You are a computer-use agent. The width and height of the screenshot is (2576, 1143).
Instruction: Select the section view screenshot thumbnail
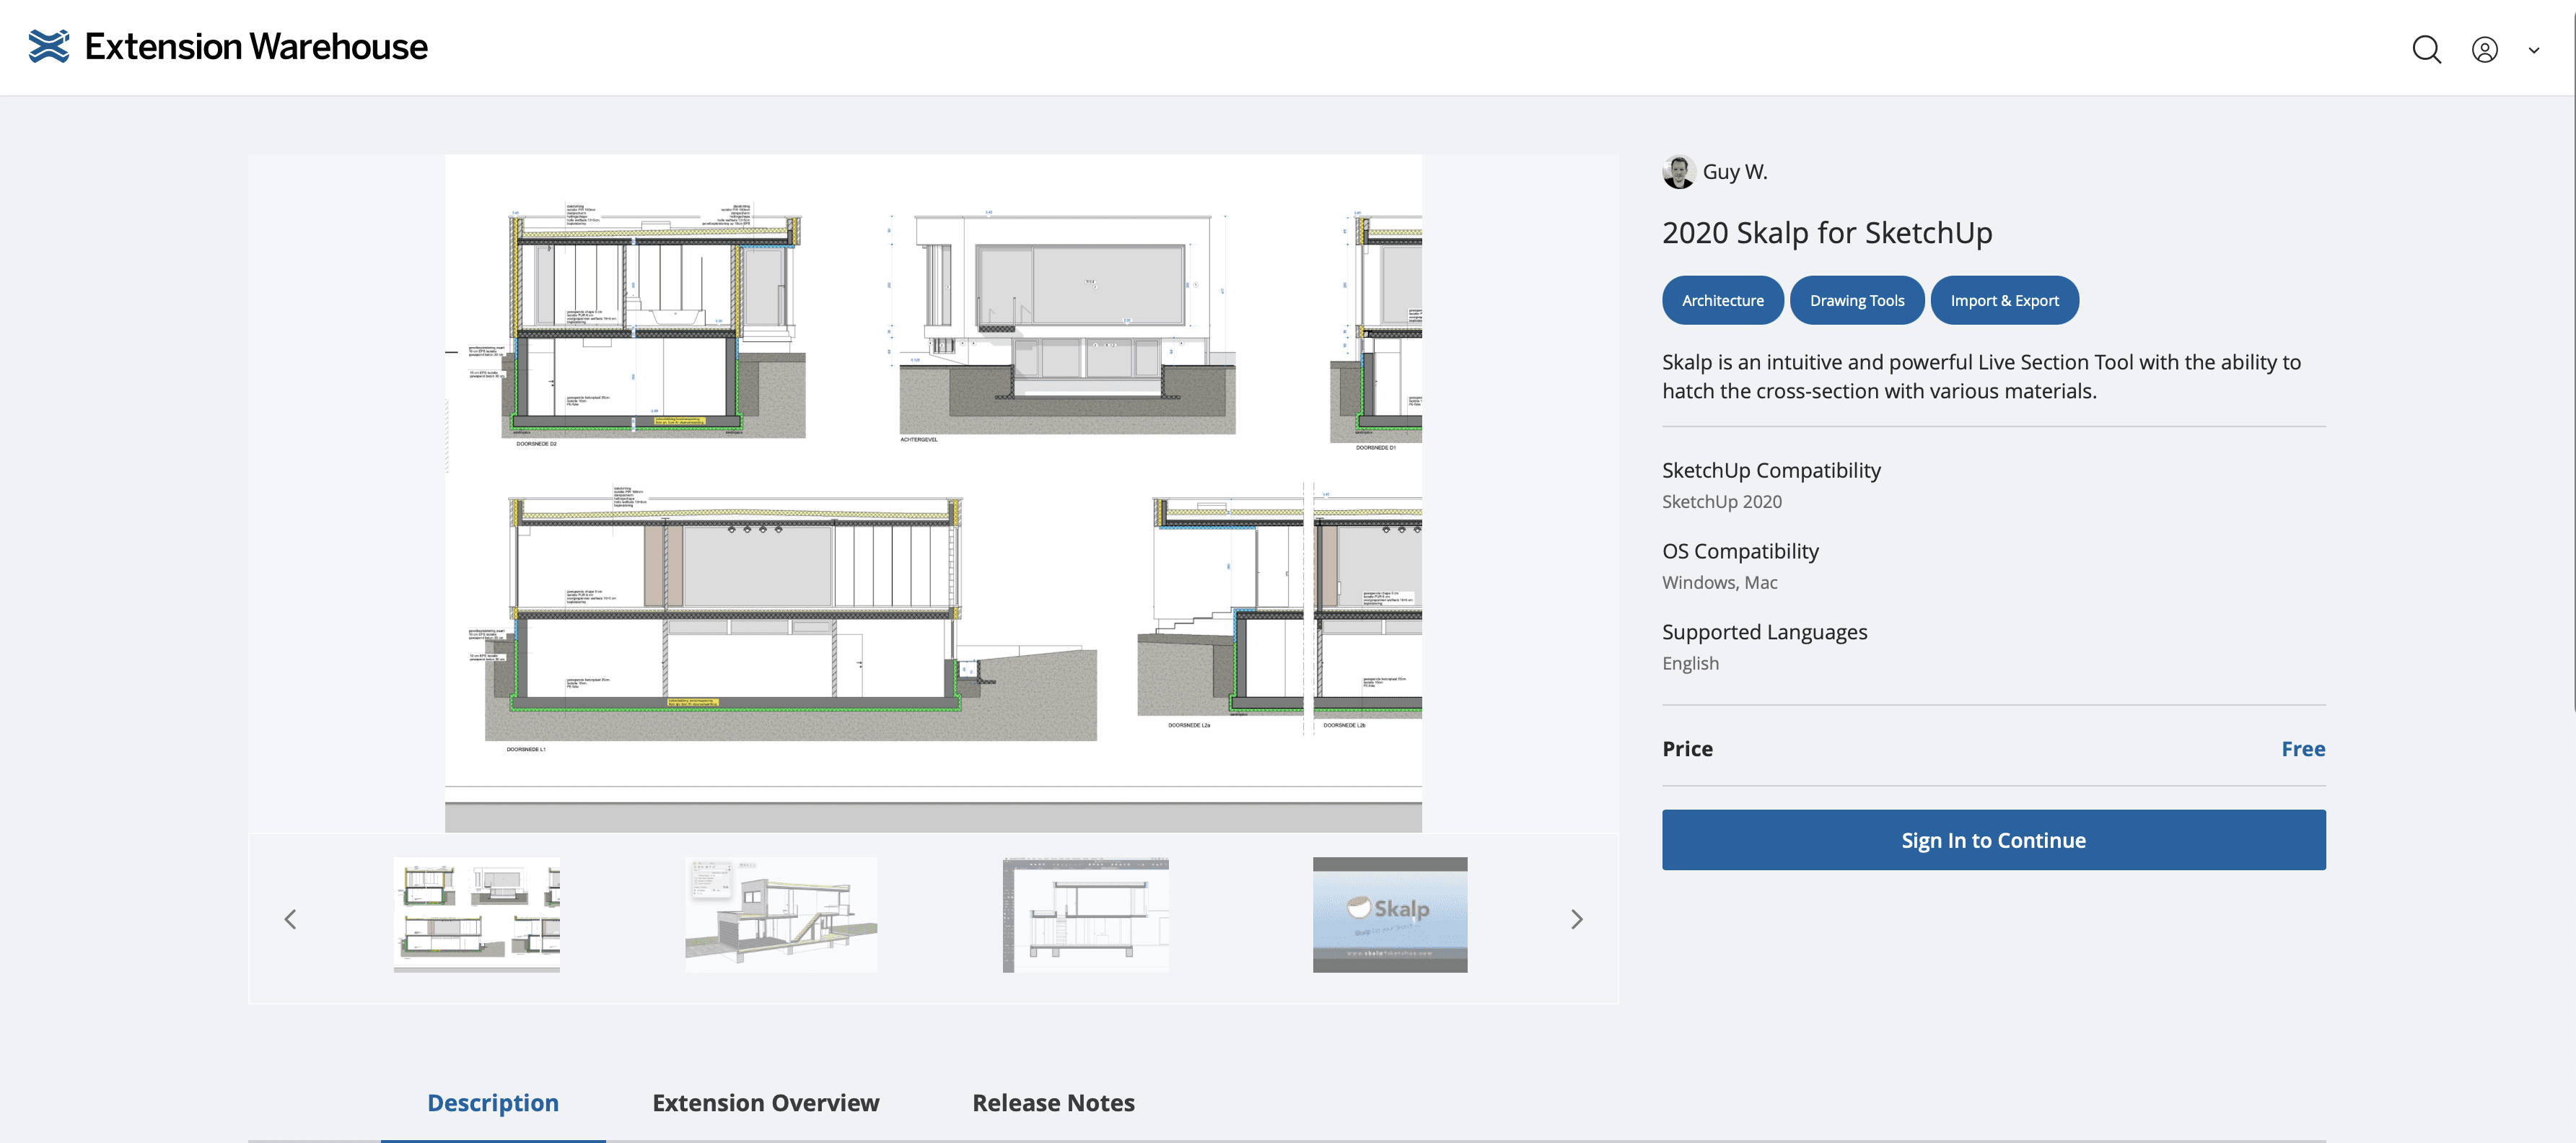1085,914
